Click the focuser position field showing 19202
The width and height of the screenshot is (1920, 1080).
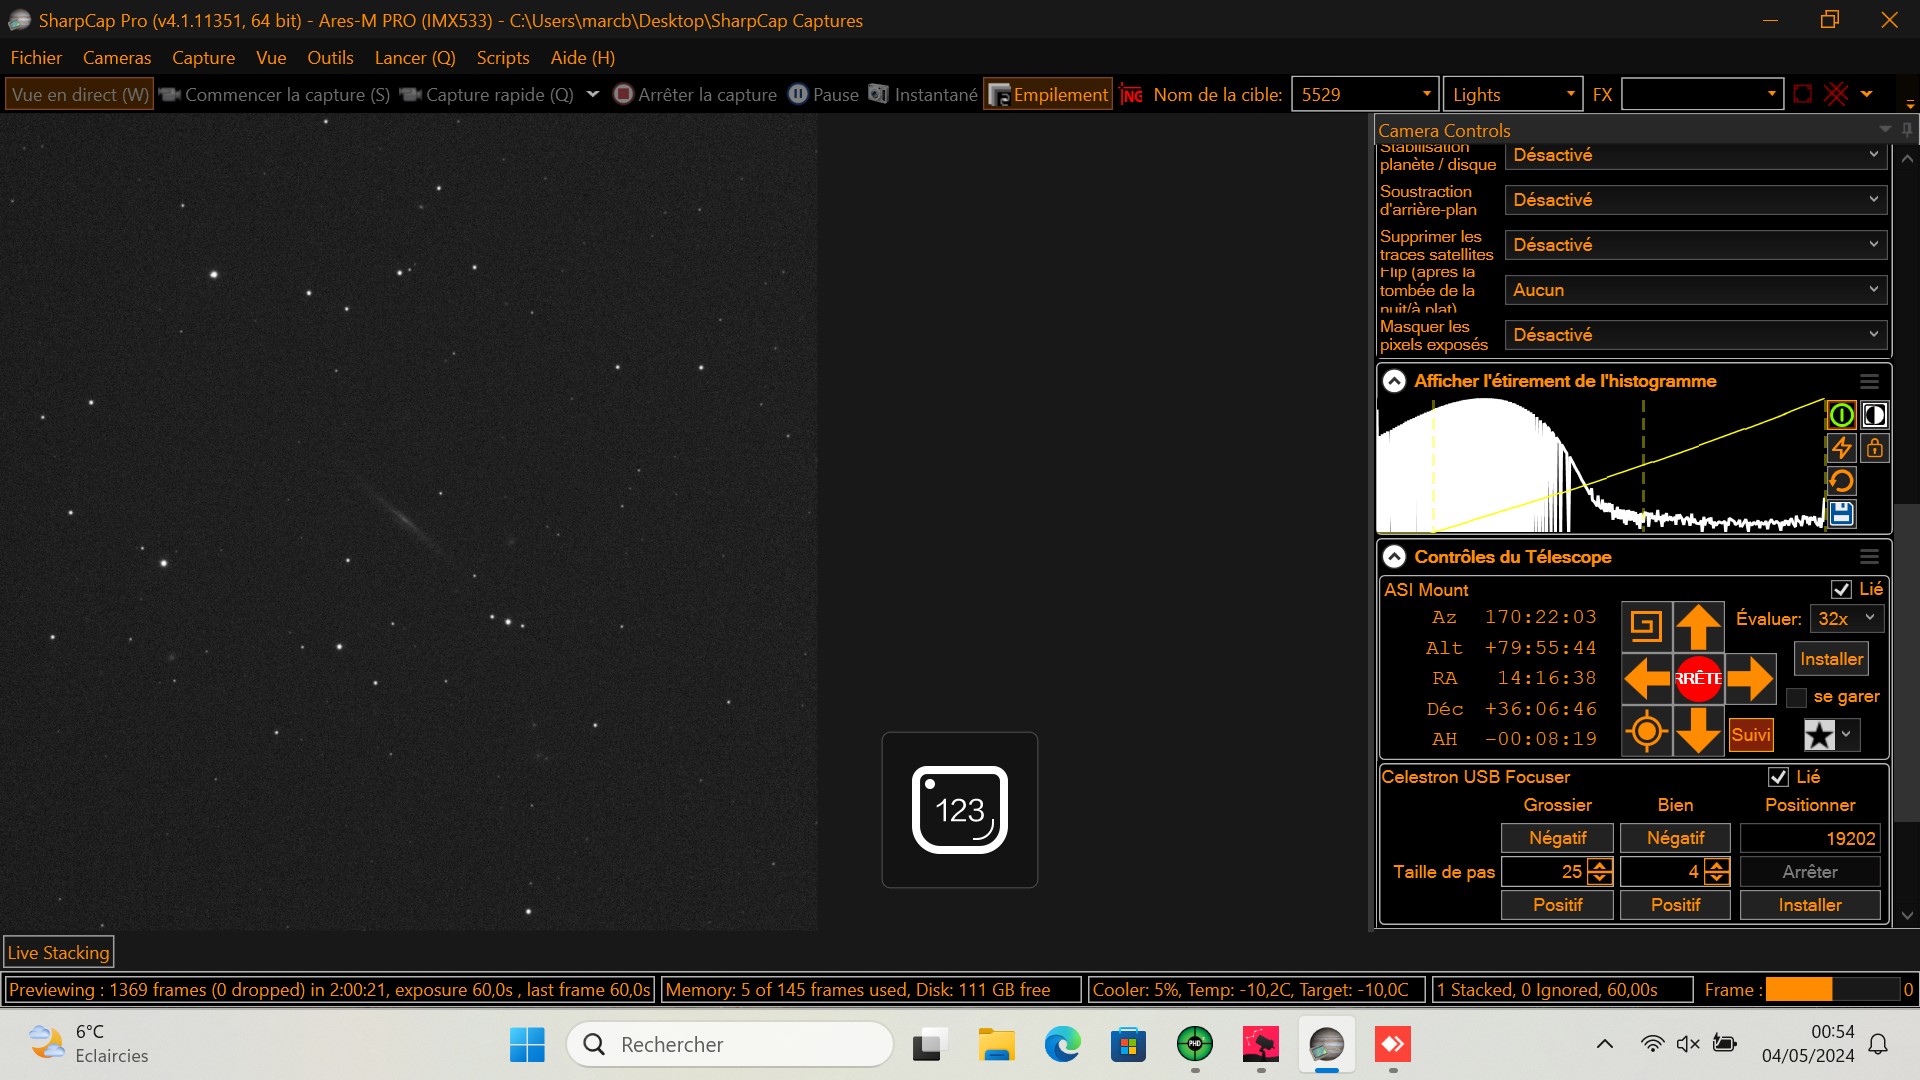pos(1809,839)
